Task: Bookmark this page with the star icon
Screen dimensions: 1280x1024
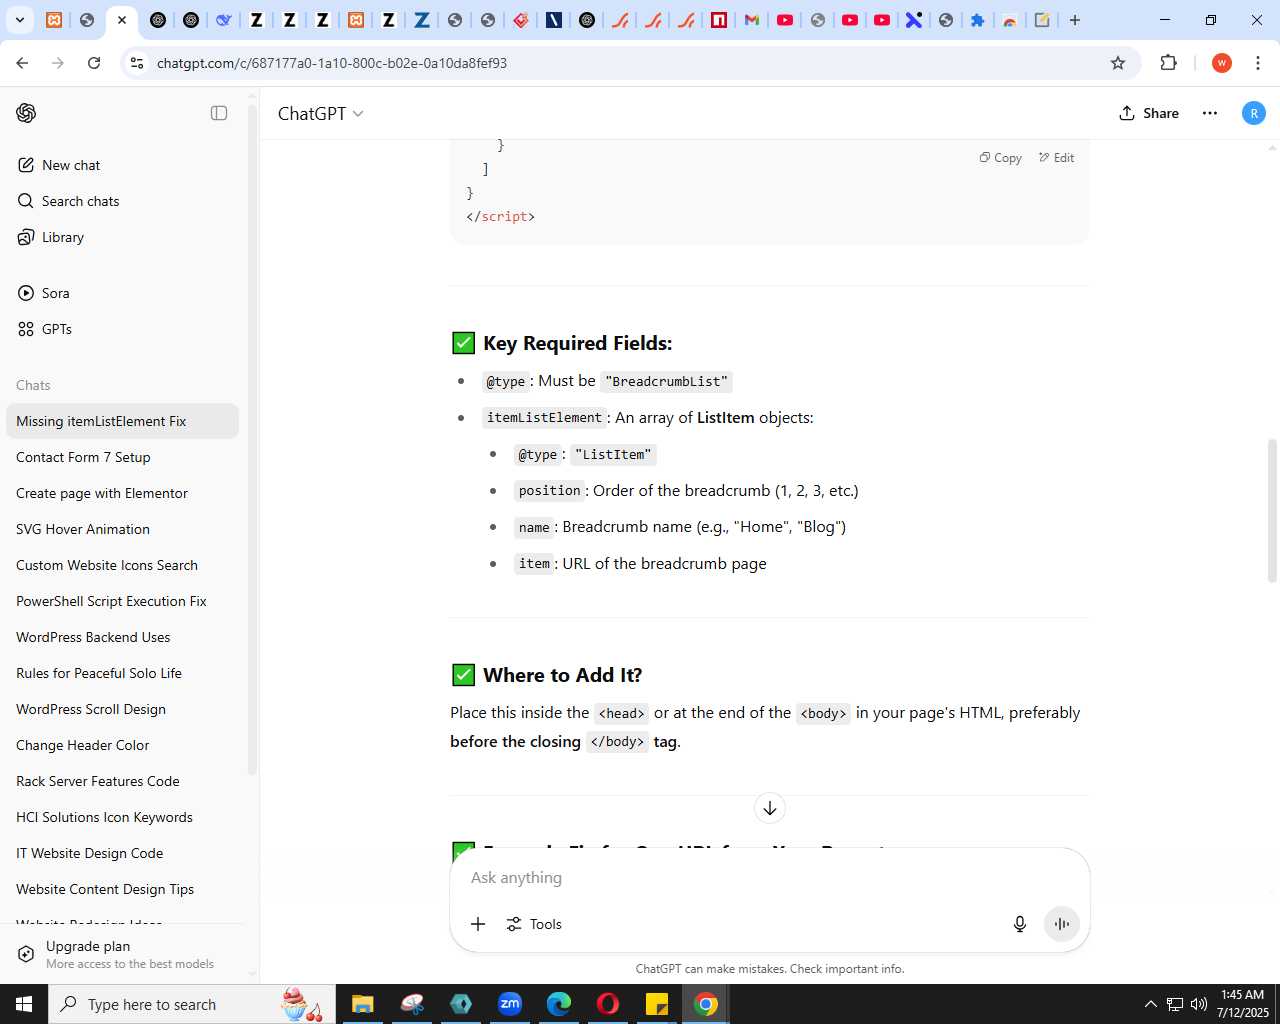Action: (x=1118, y=63)
